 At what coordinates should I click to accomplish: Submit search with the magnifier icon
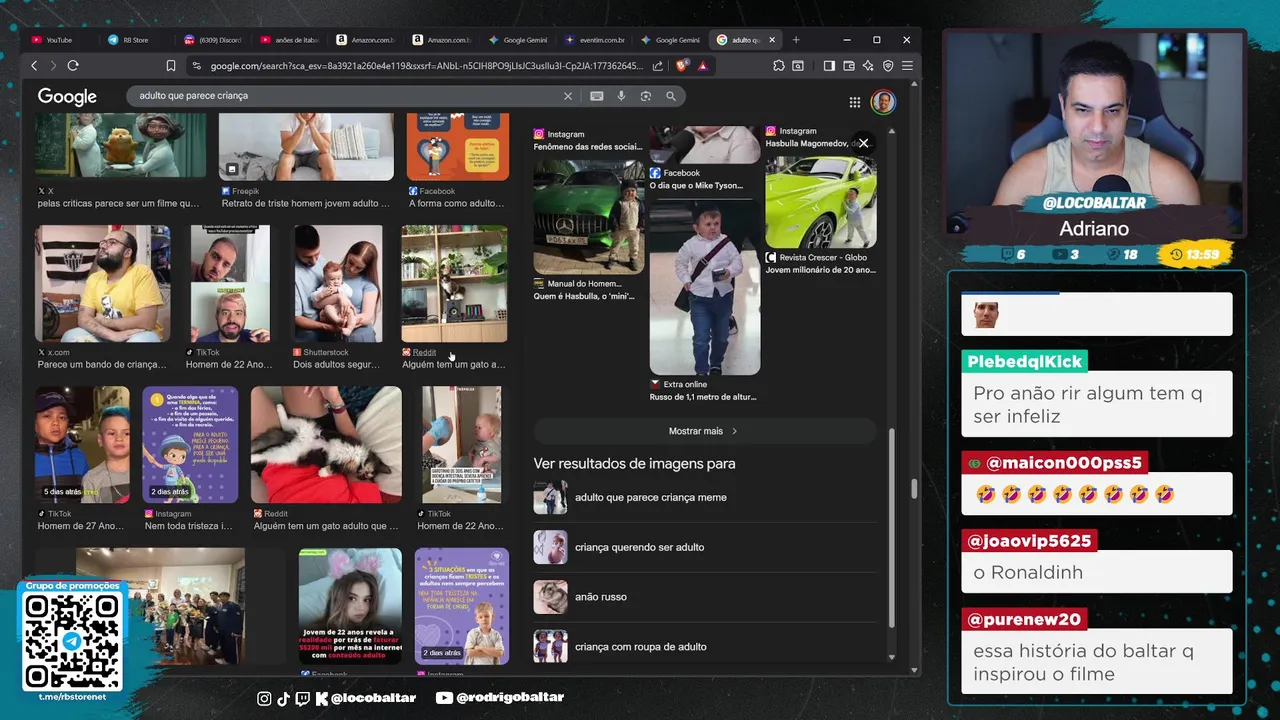[671, 96]
